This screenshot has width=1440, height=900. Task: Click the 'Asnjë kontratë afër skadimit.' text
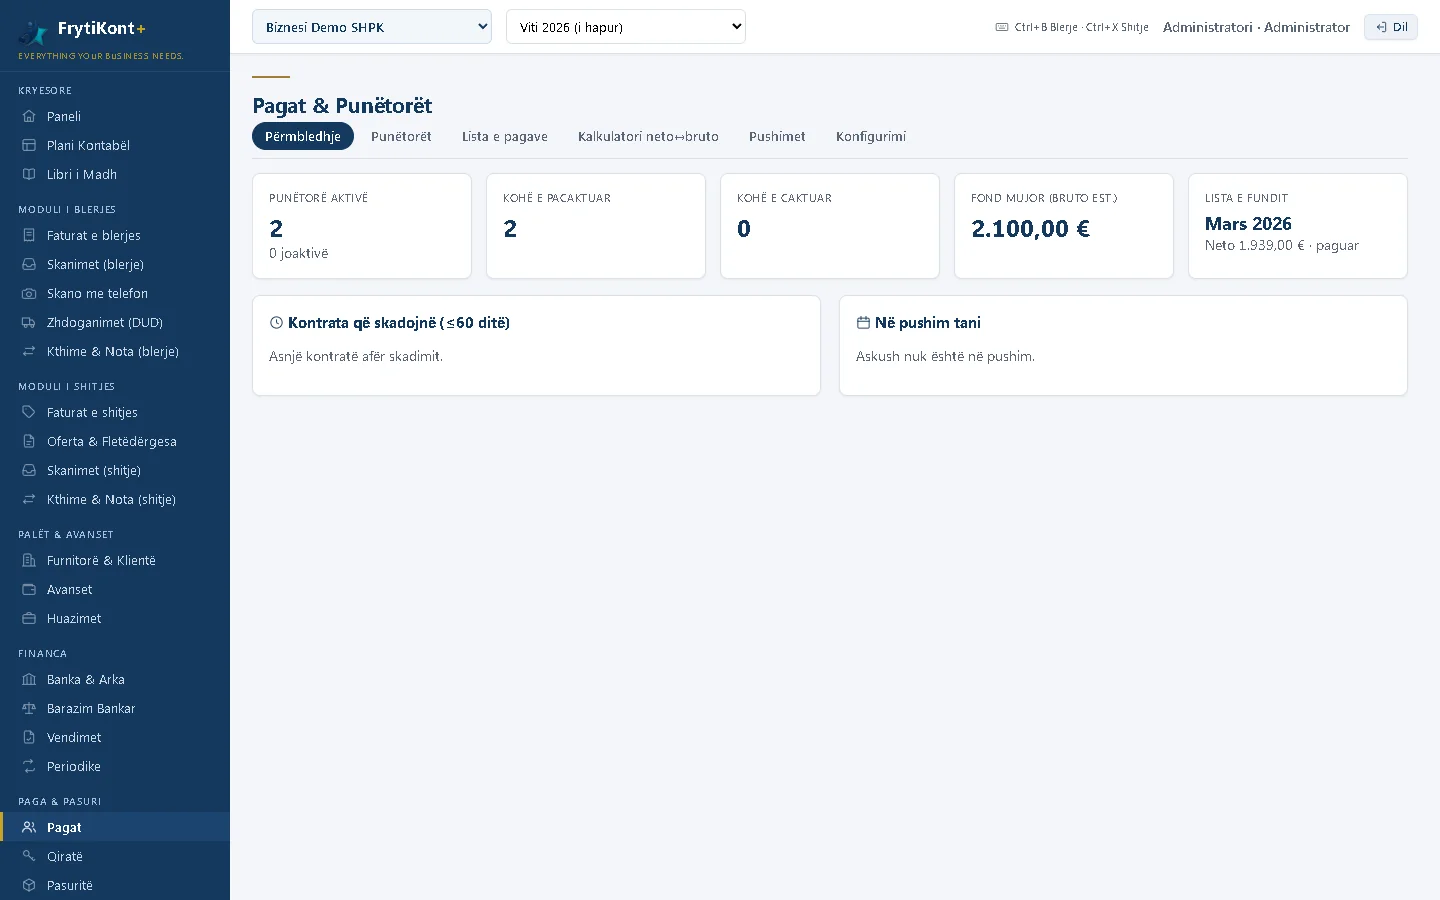[356, 356]
